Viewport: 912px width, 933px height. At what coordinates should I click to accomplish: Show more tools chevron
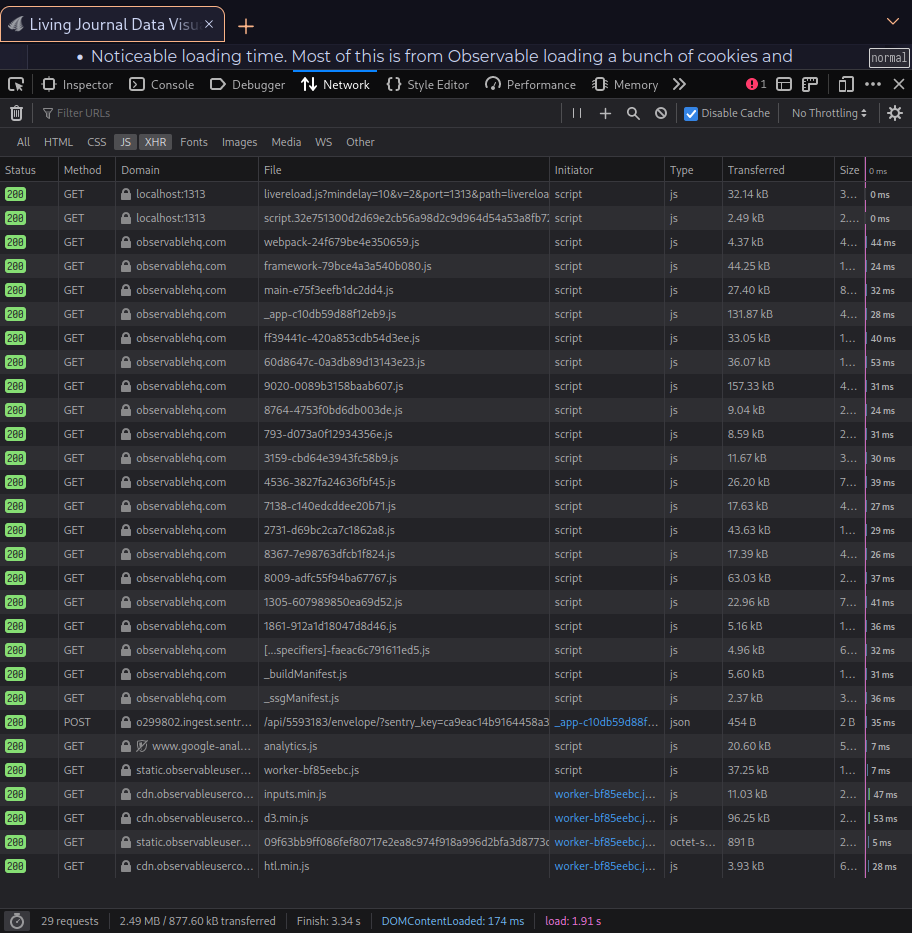679,84
